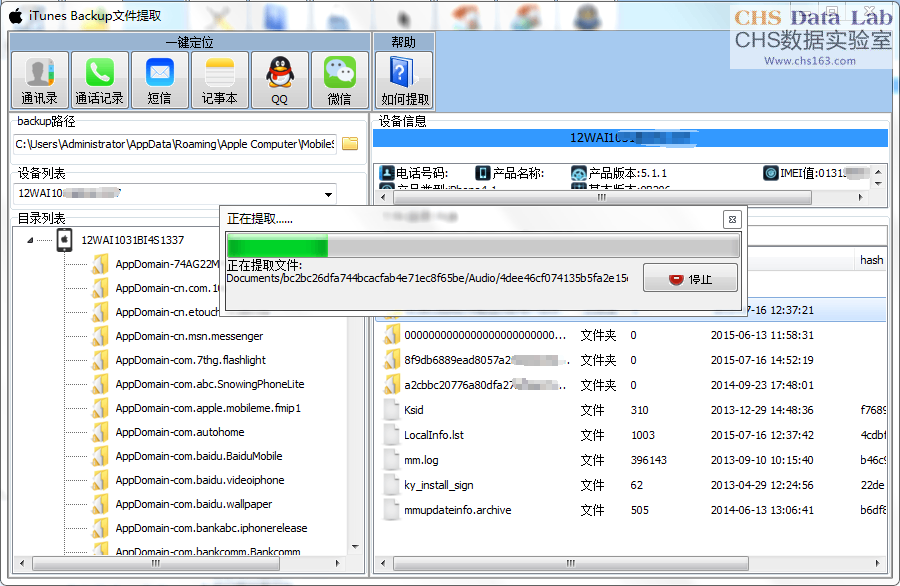
Task: Select AppDomain-cn.msn.messenger in the tree
Action: click(x=189, y=336)
